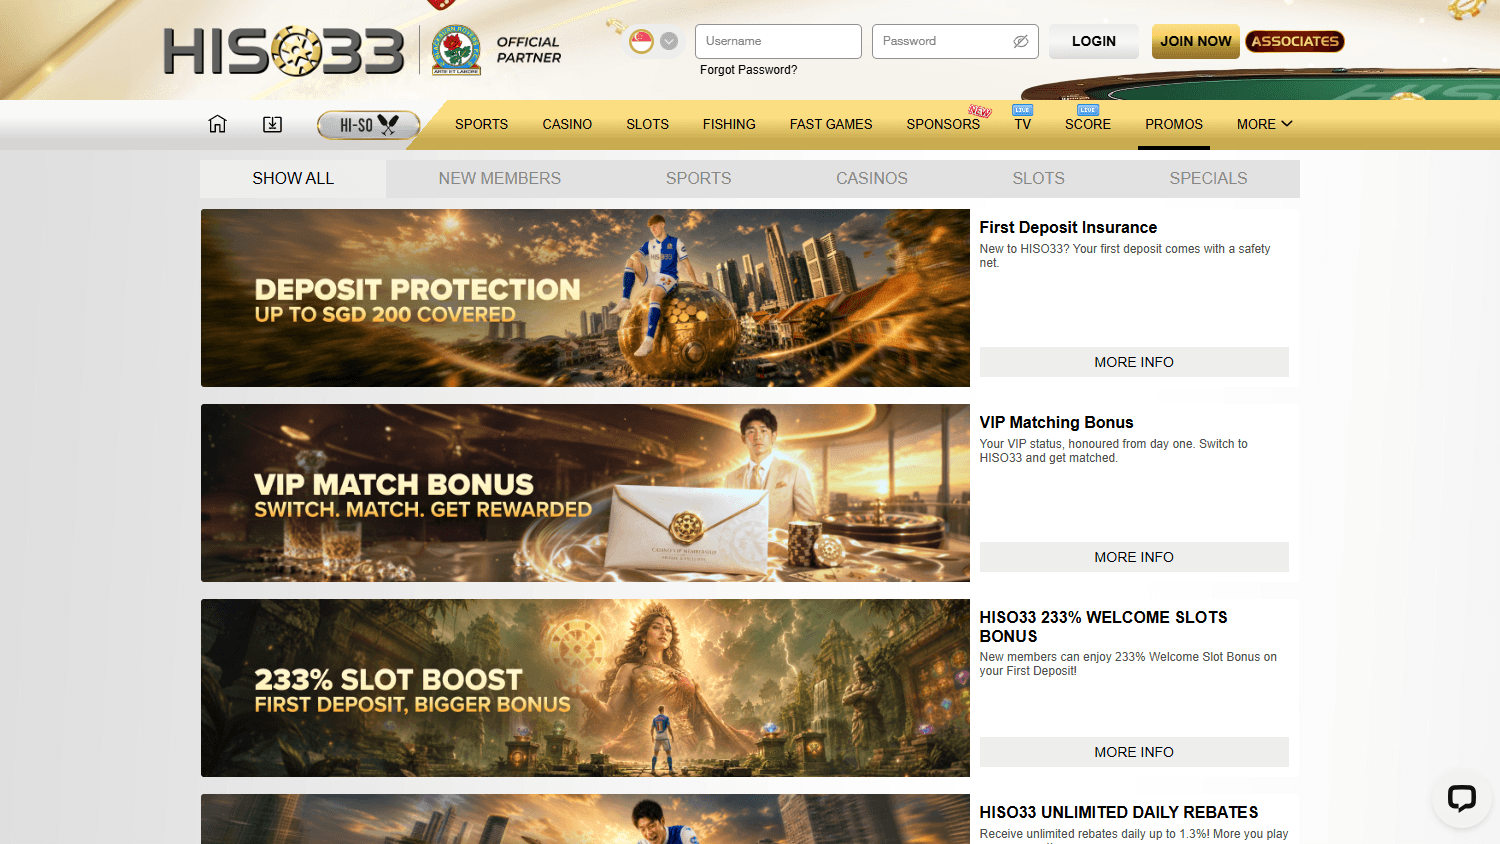Open the FAST GAMES menu item
The width and height of the screenshot is (1500, 844).
[x=831, y=124]
